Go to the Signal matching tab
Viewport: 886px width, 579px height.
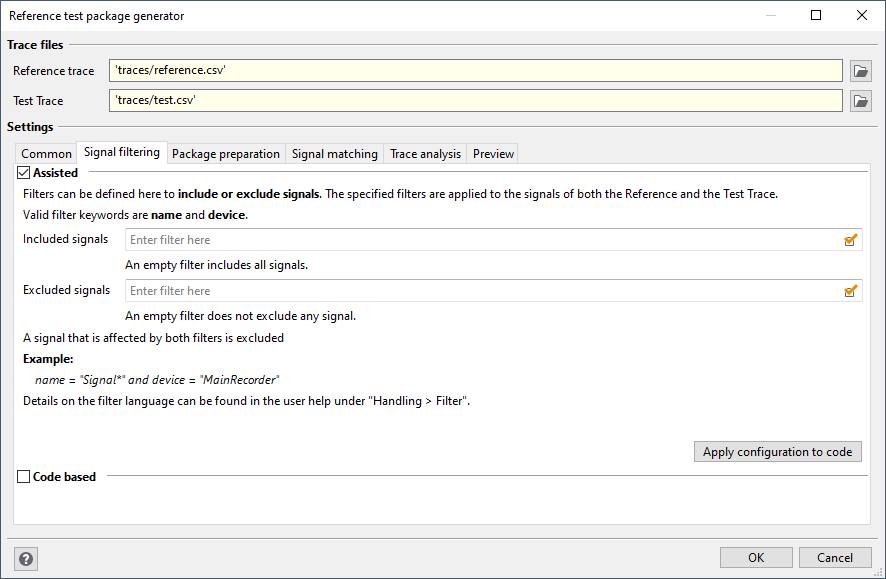tap(335, 154)
